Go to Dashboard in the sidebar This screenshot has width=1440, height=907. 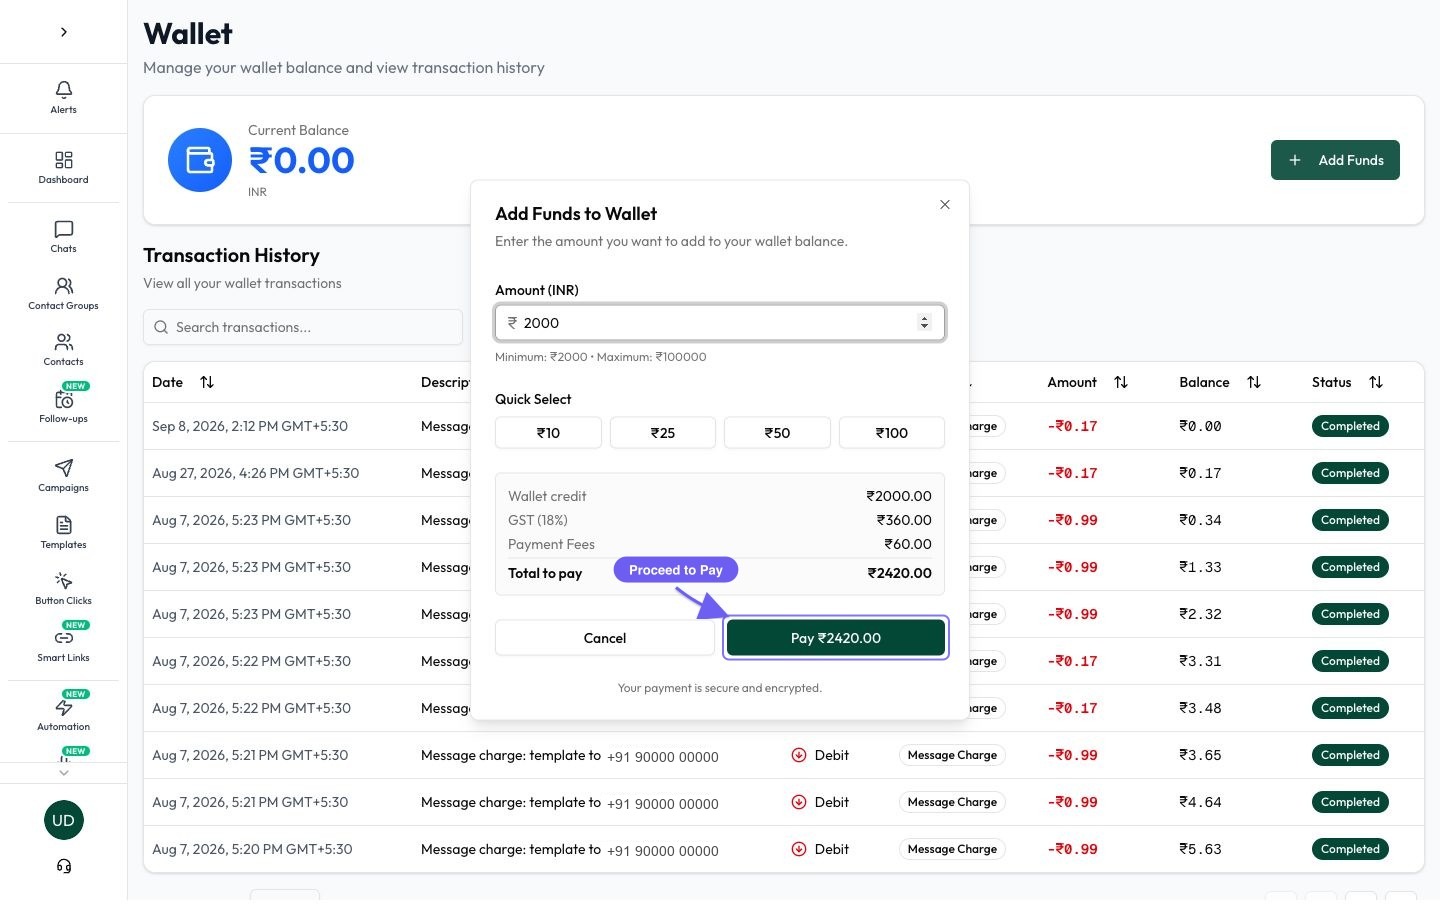click(63, 168)
